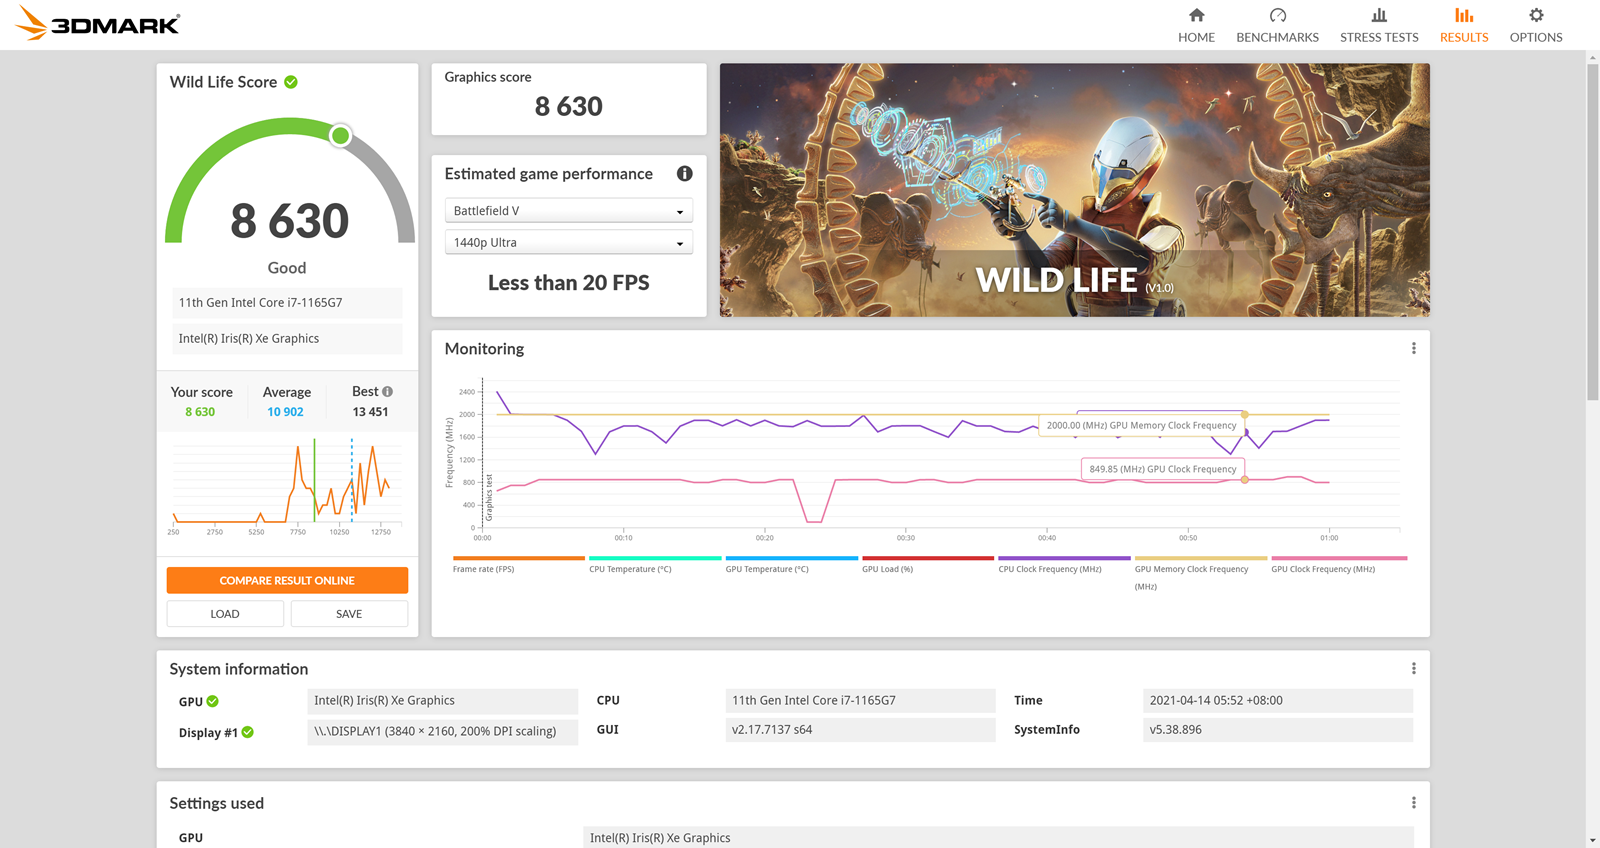
Task: Click the info icon beside Best score
Action: pos(388,392)
